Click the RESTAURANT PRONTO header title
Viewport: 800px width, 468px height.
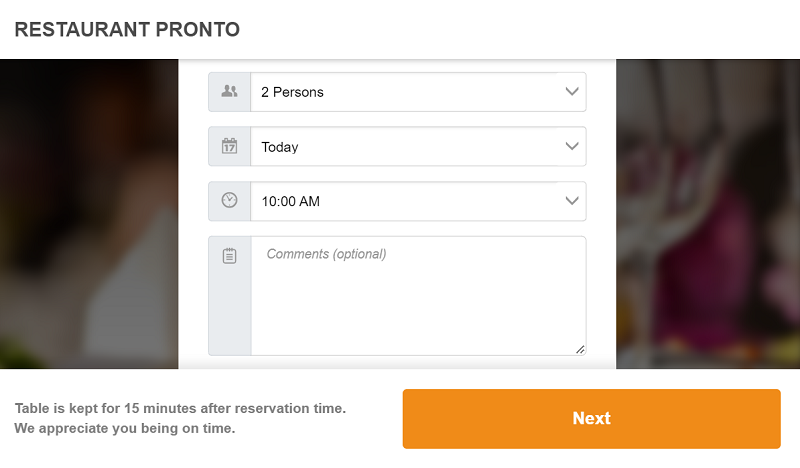(x=127, y=29)
